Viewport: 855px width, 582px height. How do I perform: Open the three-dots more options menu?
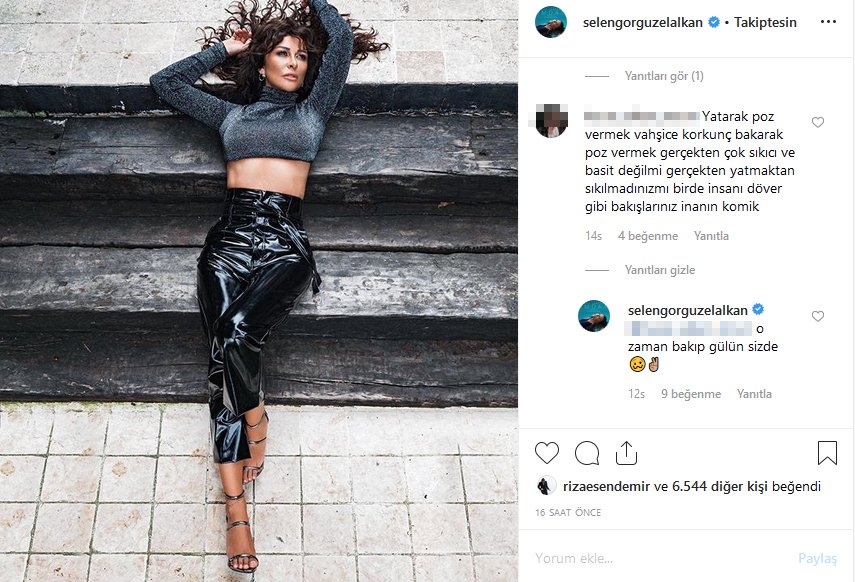828,22
